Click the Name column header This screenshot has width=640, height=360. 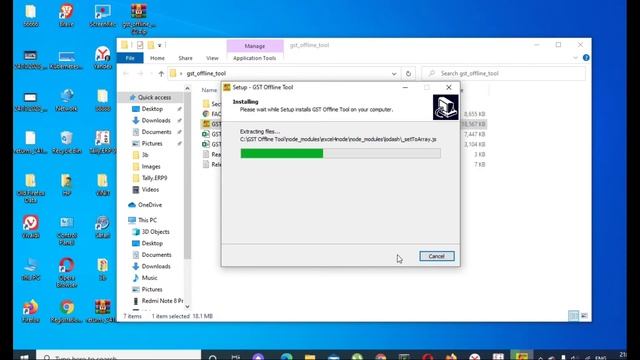[x=209, y=90]
